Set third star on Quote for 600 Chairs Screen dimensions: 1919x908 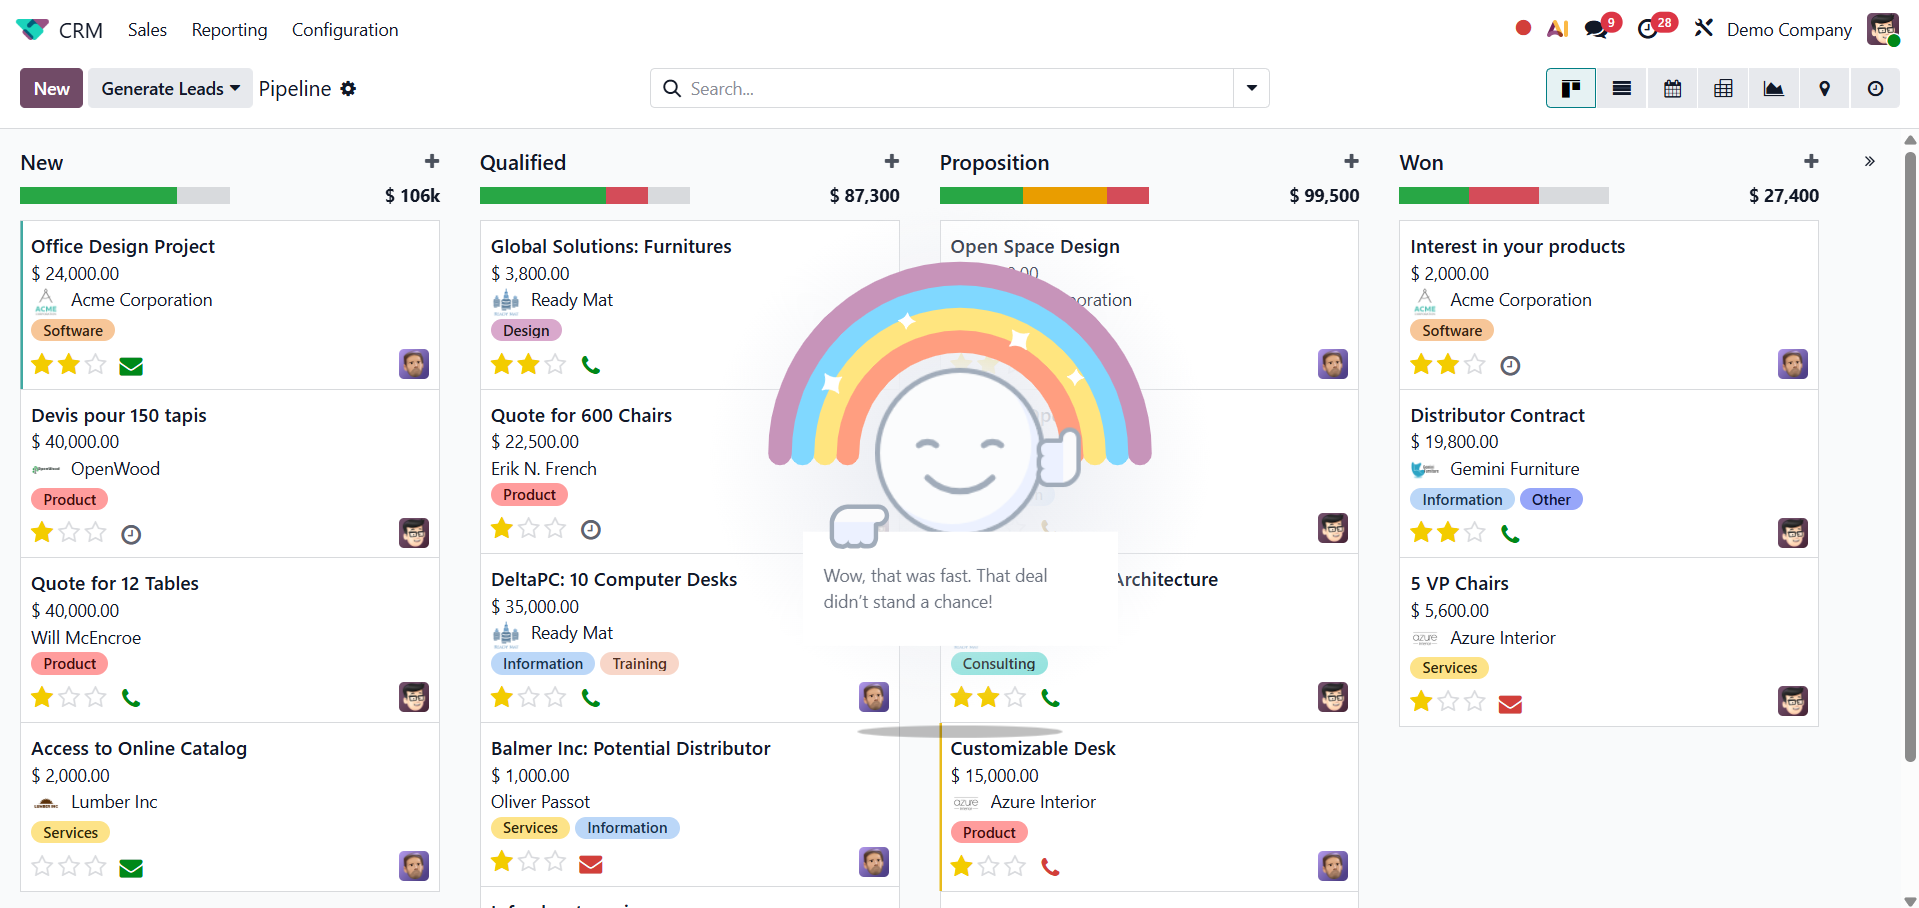click(x=555, y=527)
